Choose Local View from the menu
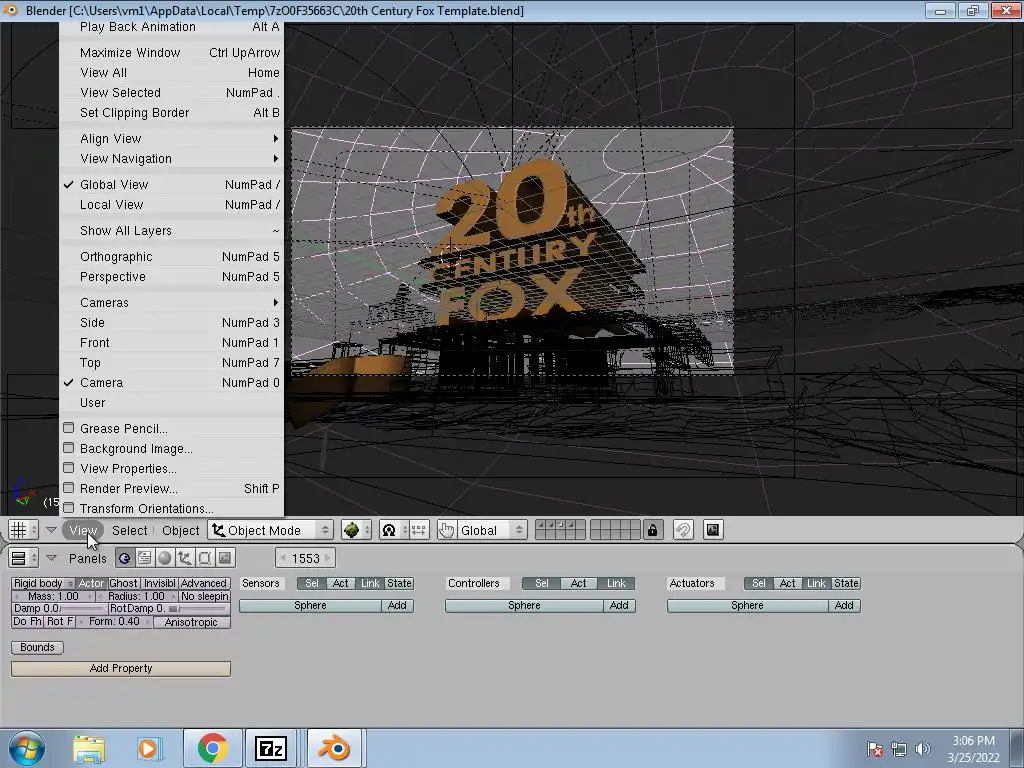This screenshot has height=768, width=1024. click(172, 204)
